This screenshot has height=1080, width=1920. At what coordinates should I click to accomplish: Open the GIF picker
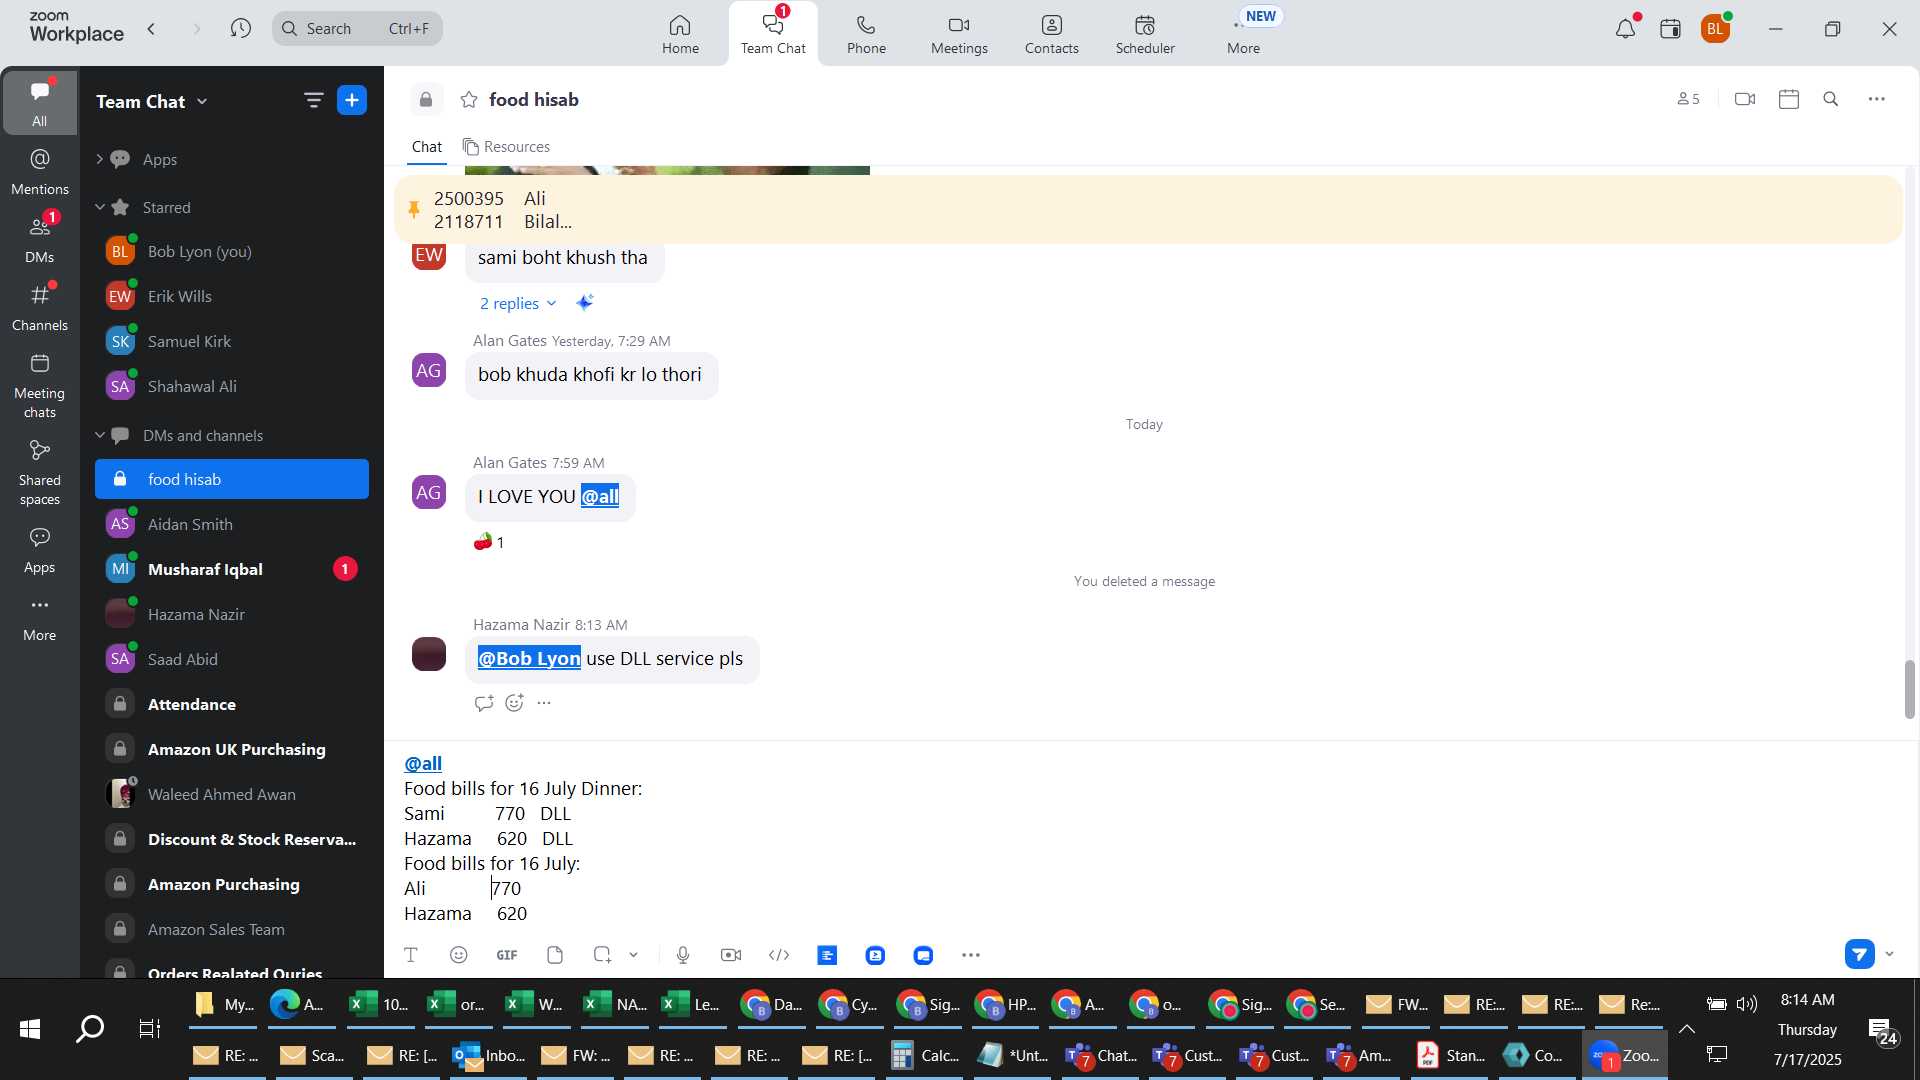point(507,955)
